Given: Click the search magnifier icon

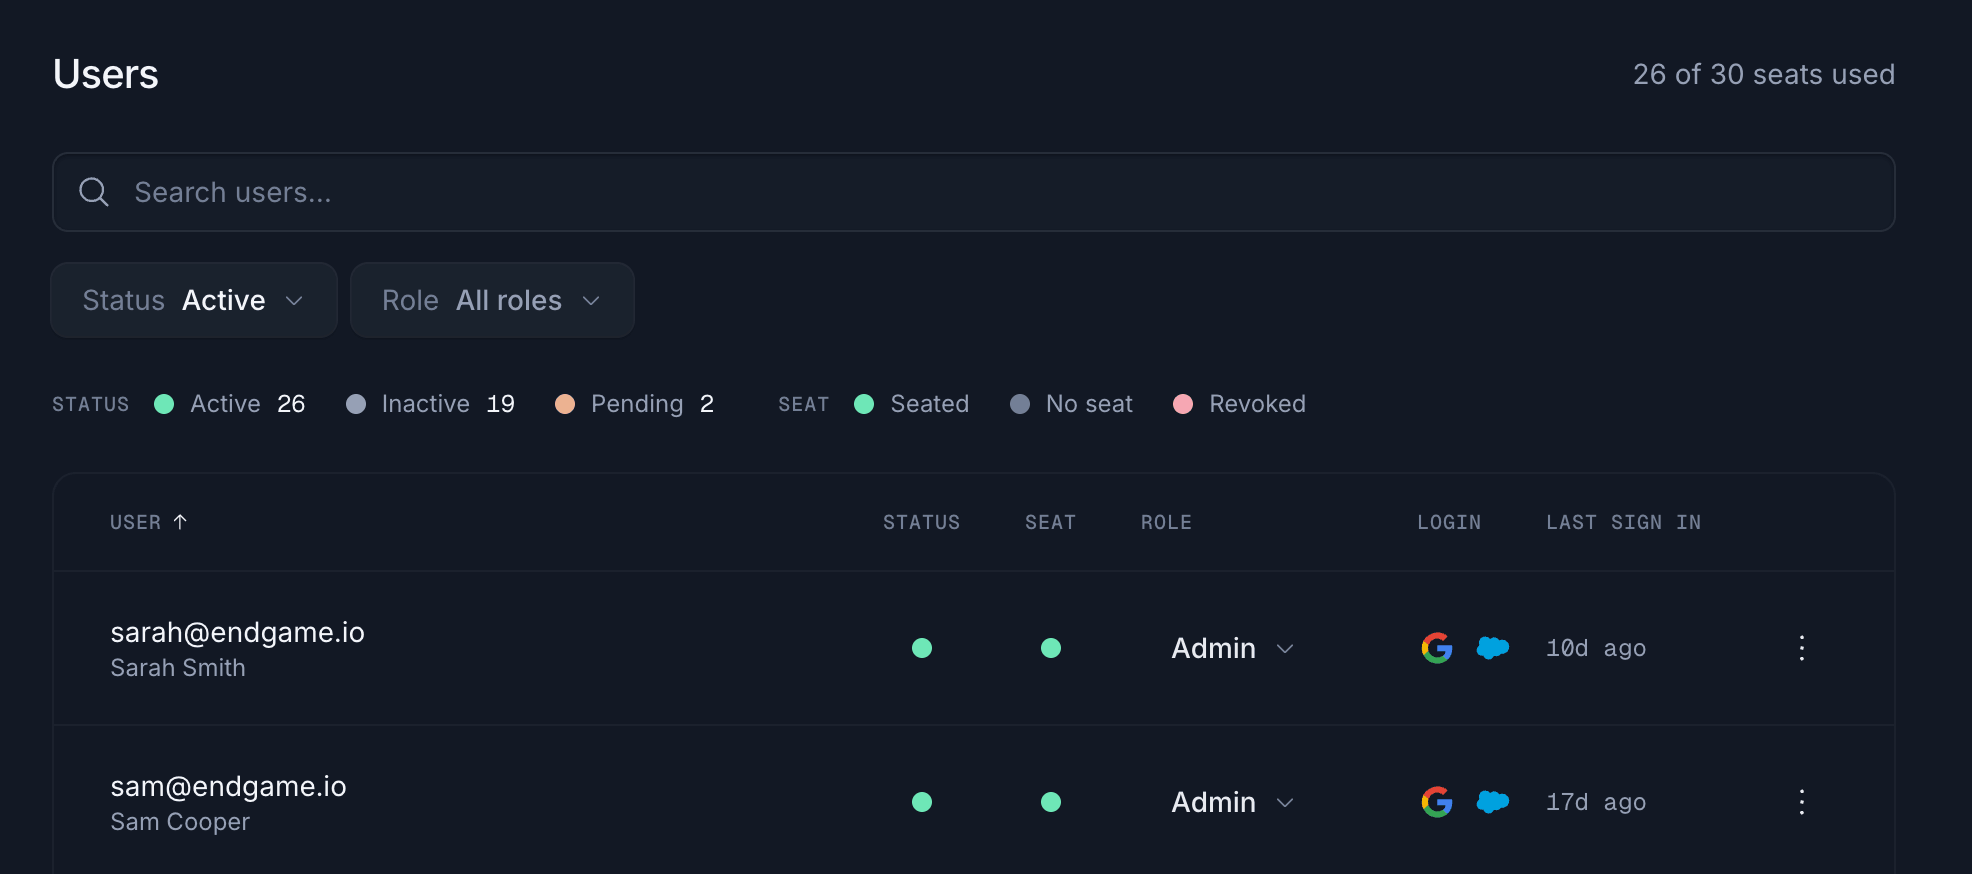Looking at the screenshot, I should [94, 192].
